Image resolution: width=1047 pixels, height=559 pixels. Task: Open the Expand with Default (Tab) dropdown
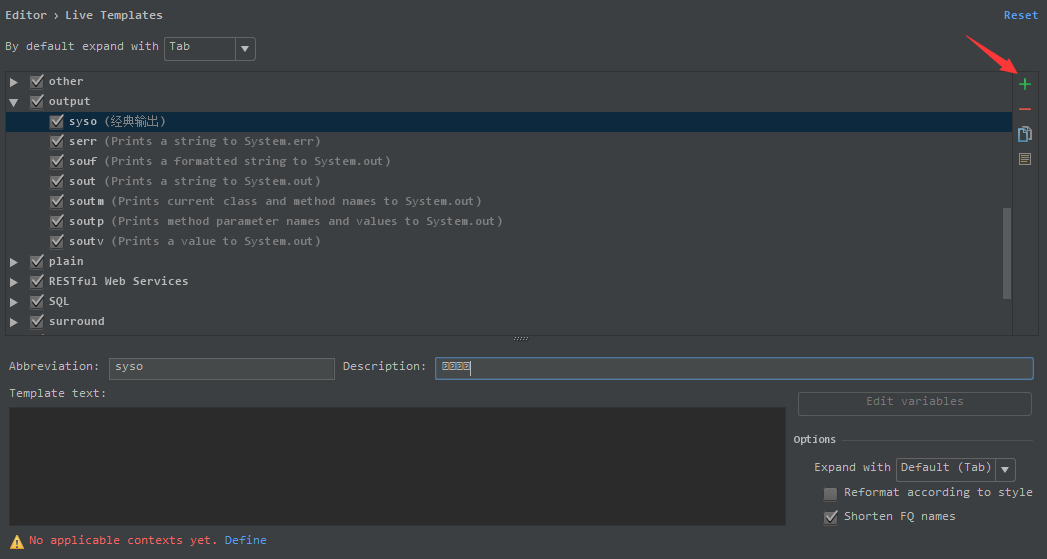point(1006,469)
